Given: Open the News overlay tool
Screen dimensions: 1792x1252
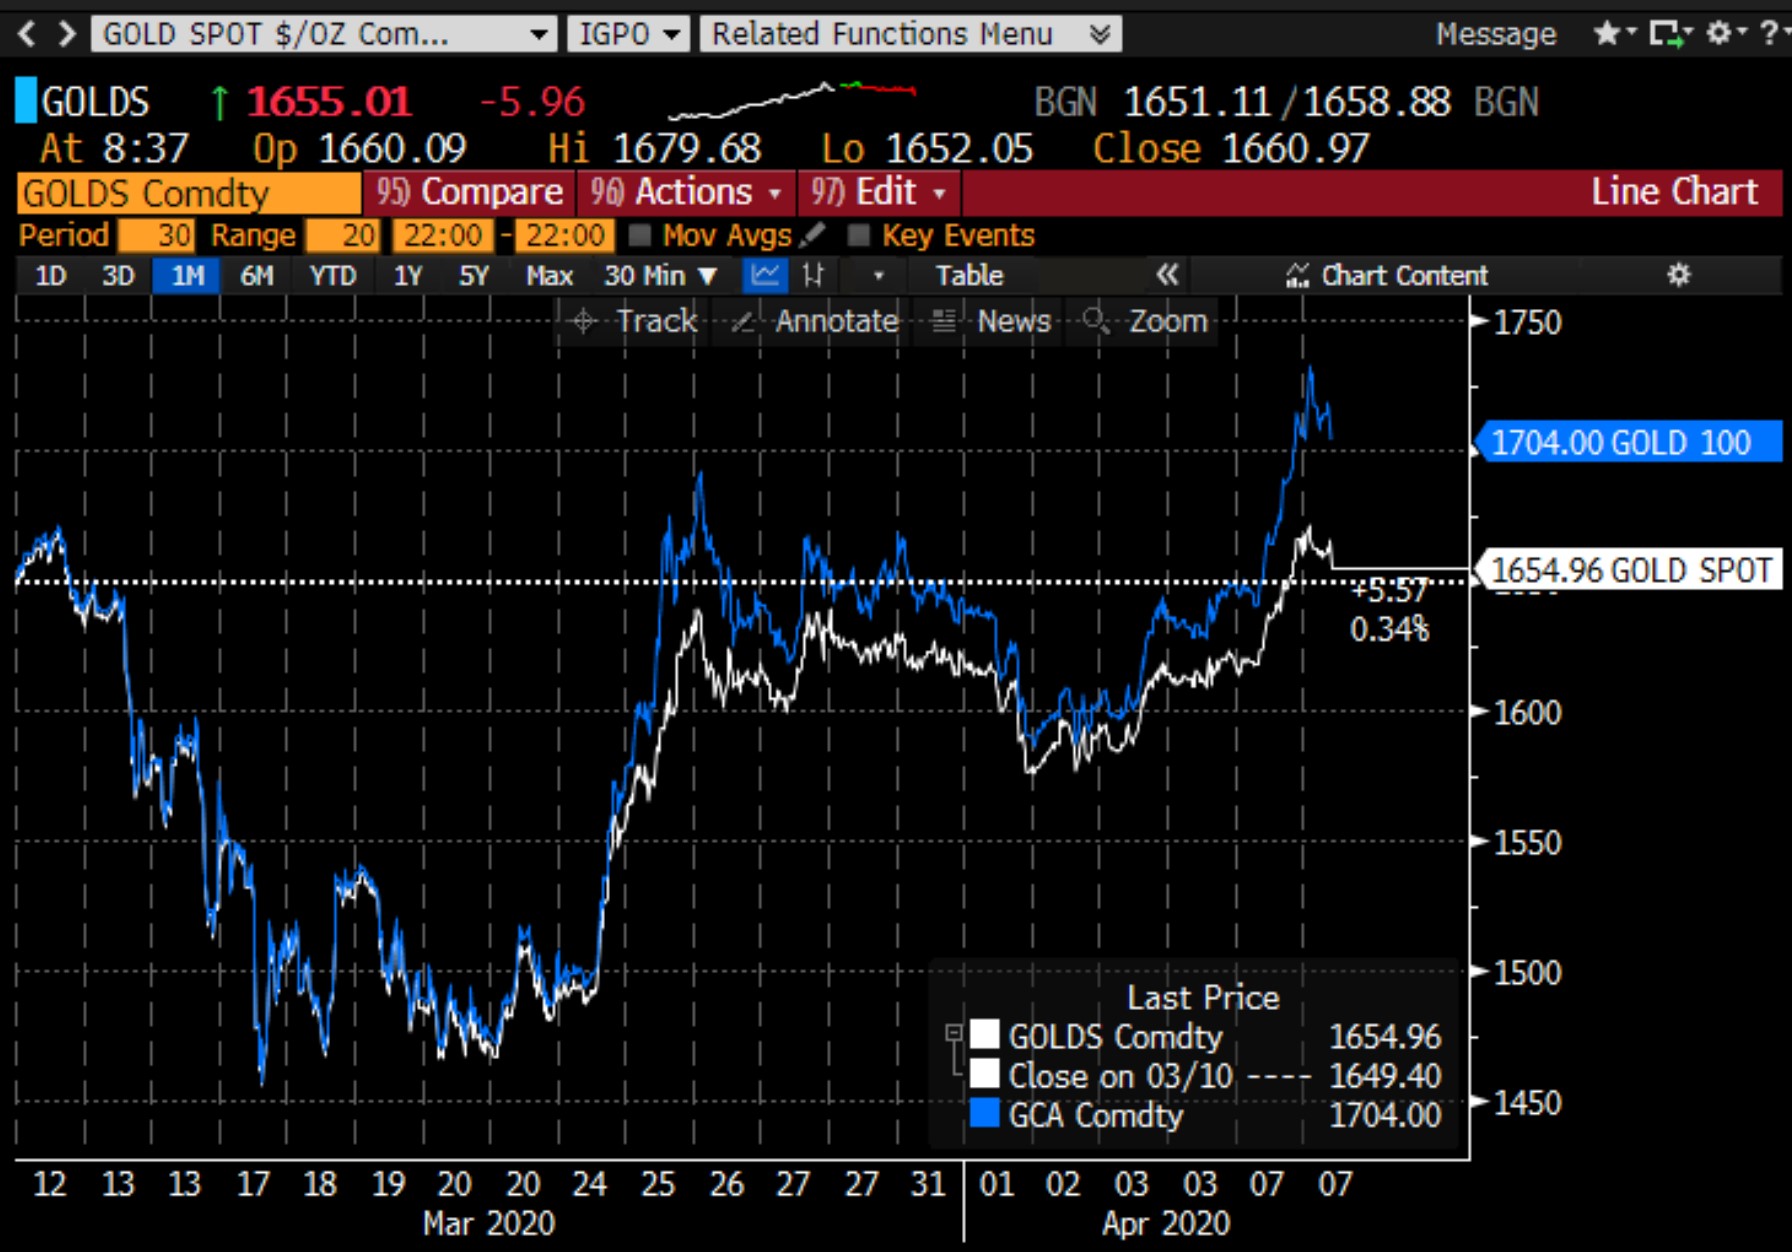Looking at the screenshot, I should [x=990, y=321].
